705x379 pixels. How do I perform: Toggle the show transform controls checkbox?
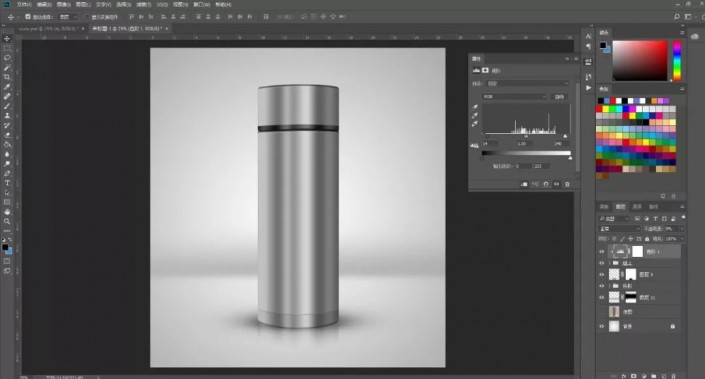87,17
